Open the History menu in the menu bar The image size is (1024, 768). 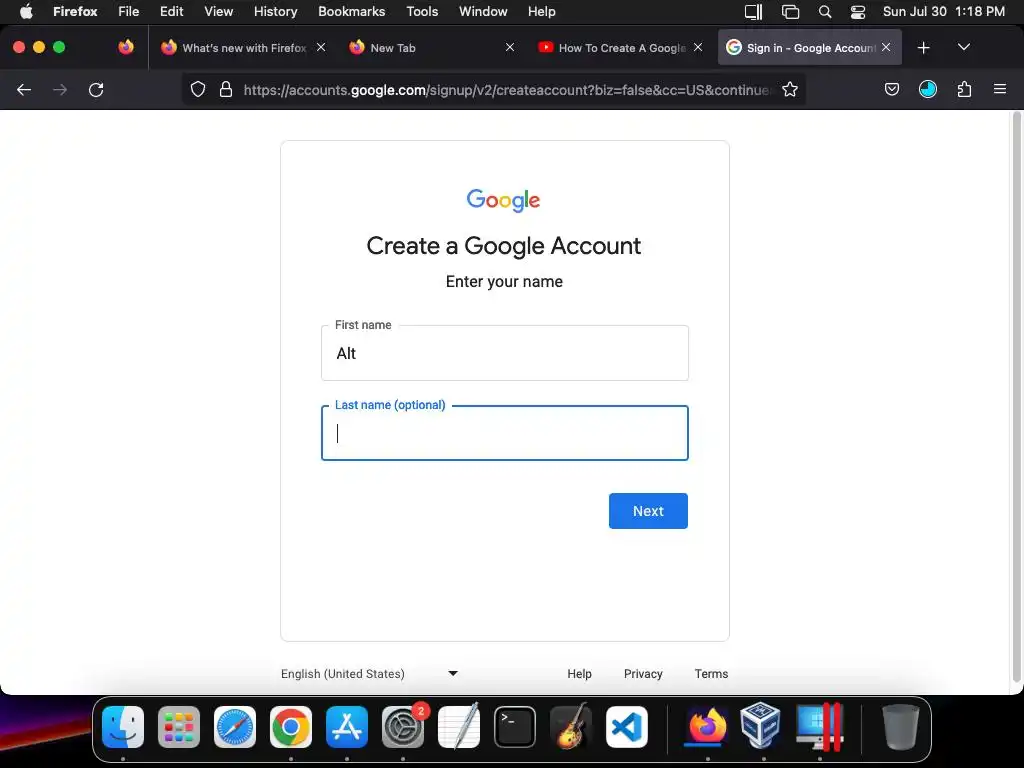coord(275,11)
